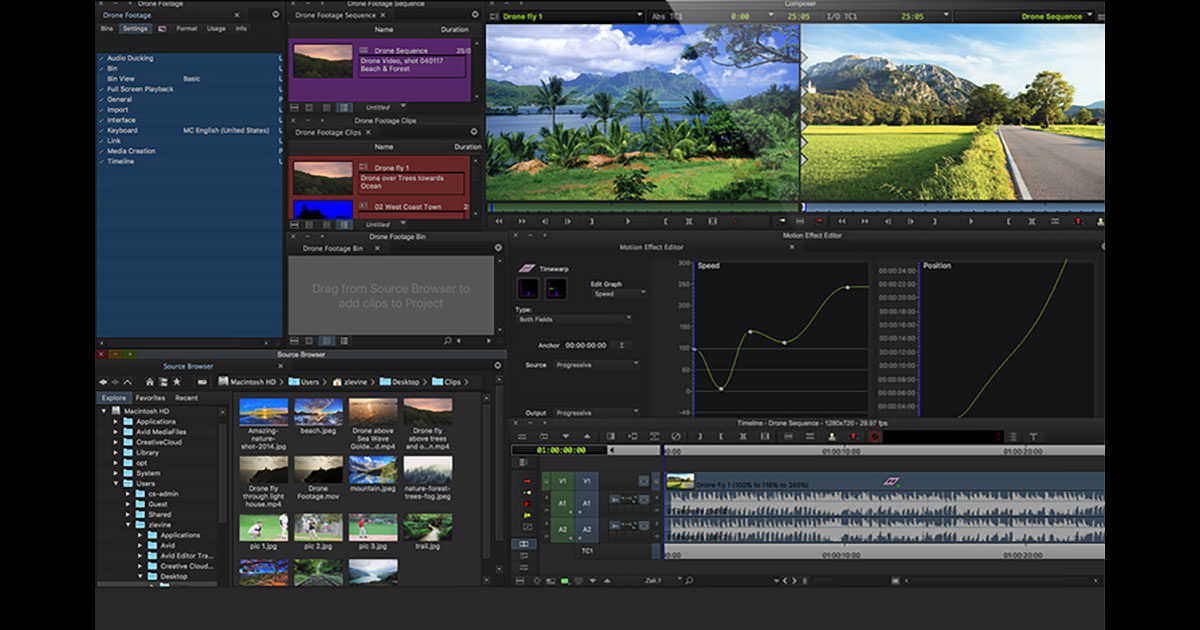
Task: Click the Favorites star icon in Source Browser
Action: click(x=177, y=382)
